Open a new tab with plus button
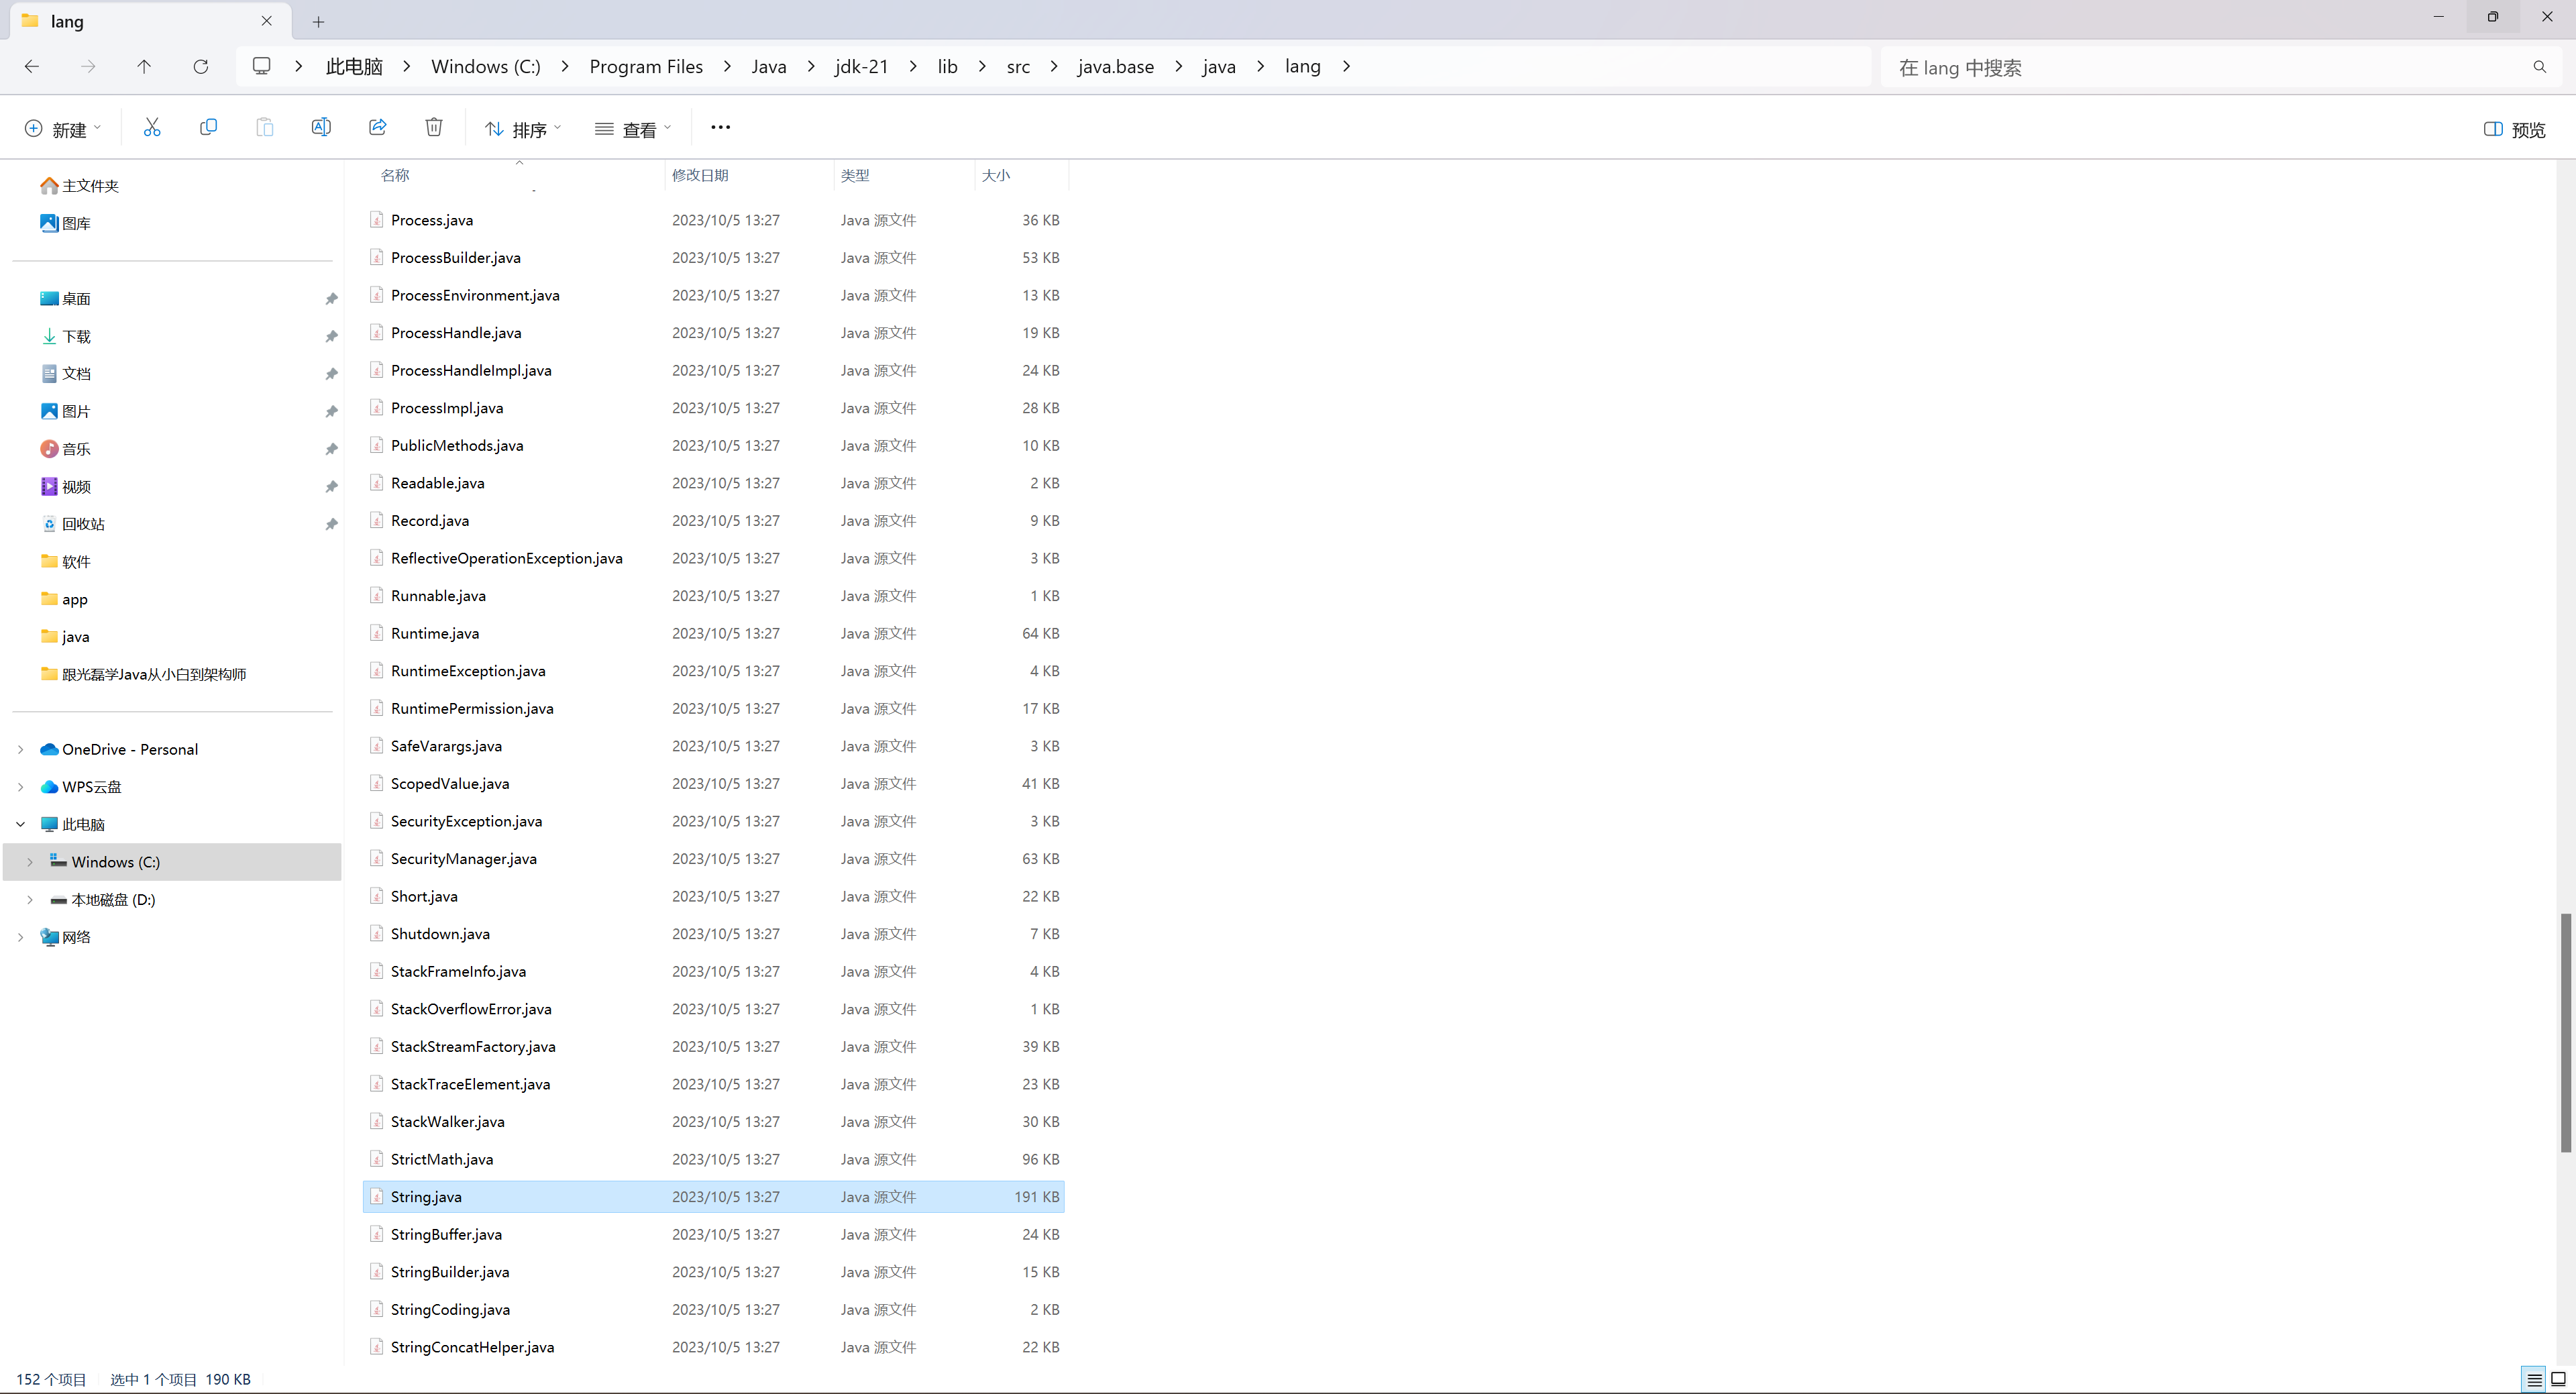The width and height of the screenshot is (2576, 1394). coord(318,21)
